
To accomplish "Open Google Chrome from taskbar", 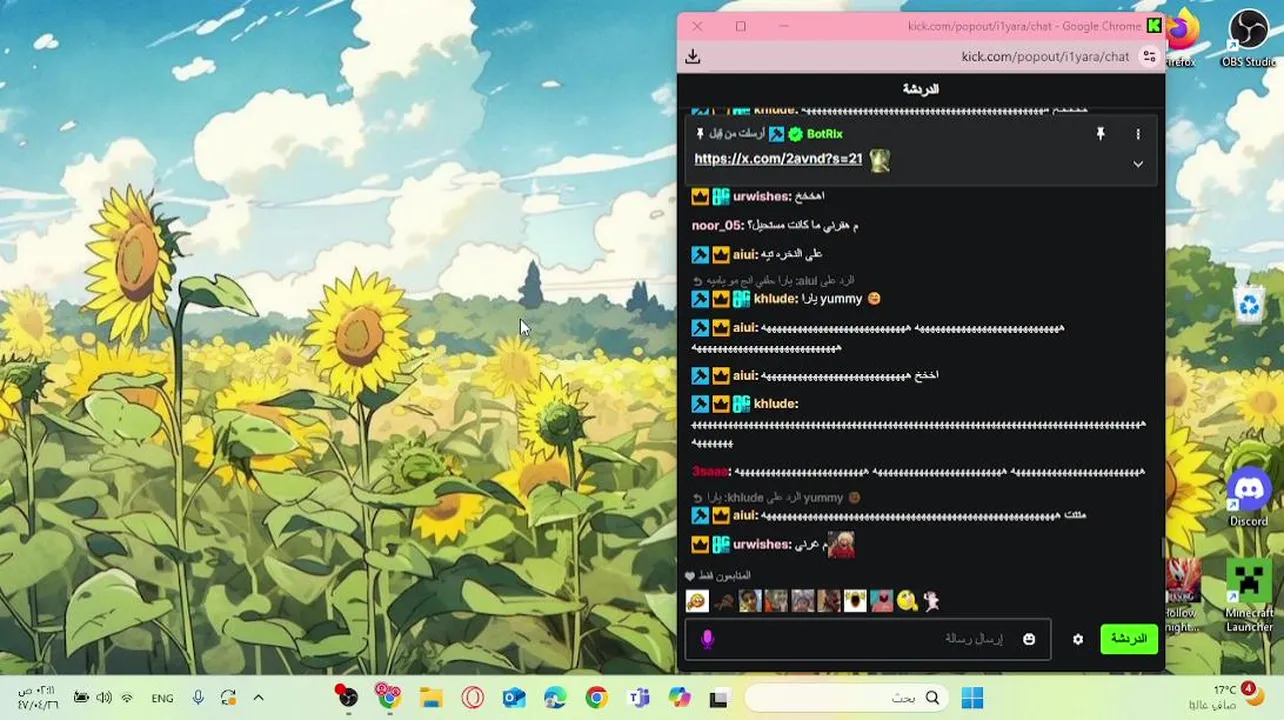I will (x=596, y=698).
